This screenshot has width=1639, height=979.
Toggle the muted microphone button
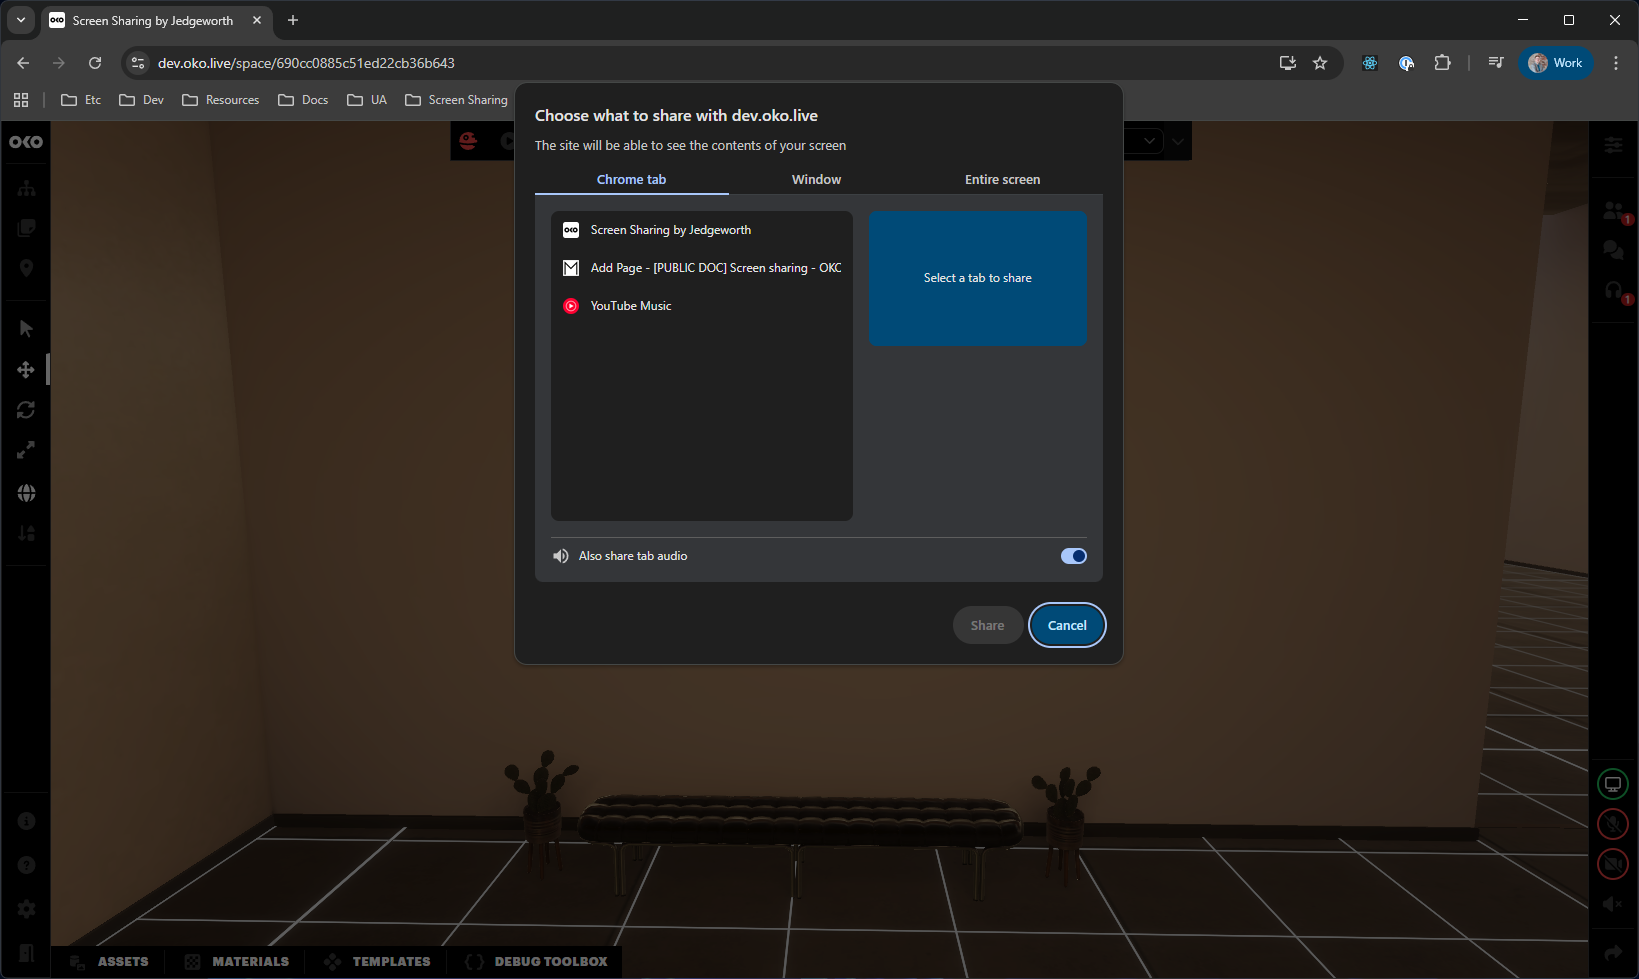[1612, 824]
